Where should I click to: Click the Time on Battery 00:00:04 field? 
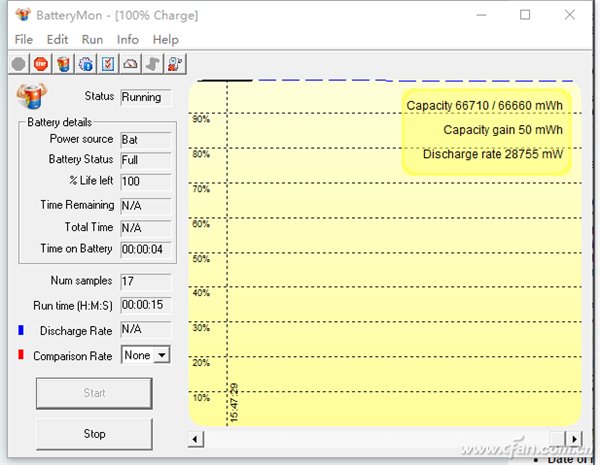click(x=145, y=250)
